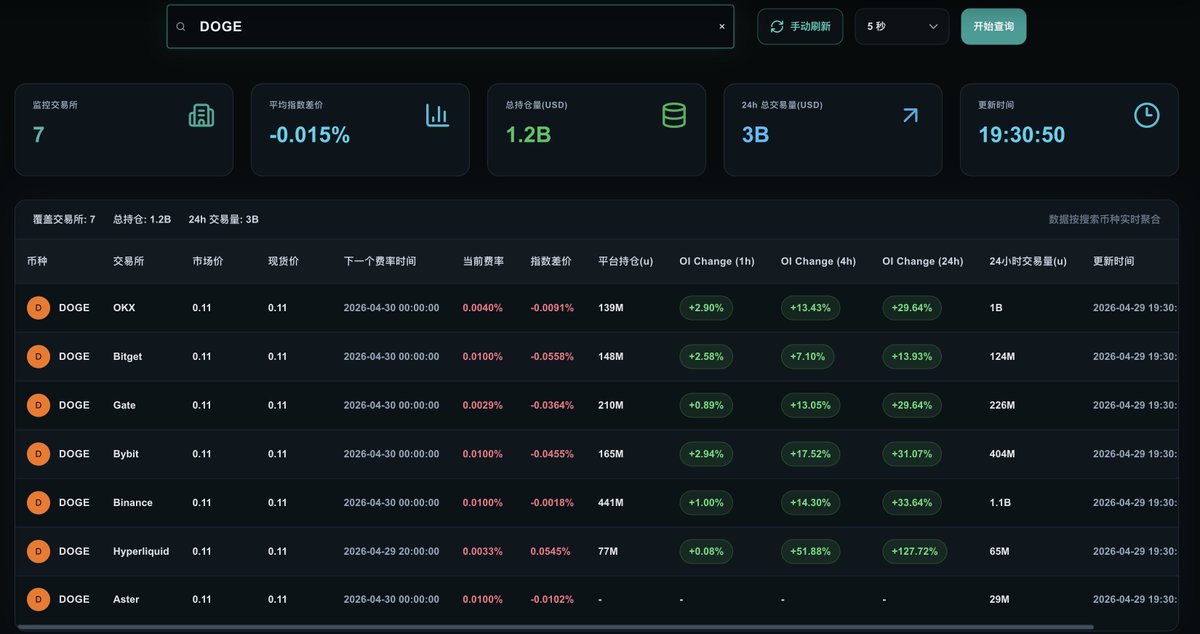Click the database icon in 总持仓量 card

(674, 115)
